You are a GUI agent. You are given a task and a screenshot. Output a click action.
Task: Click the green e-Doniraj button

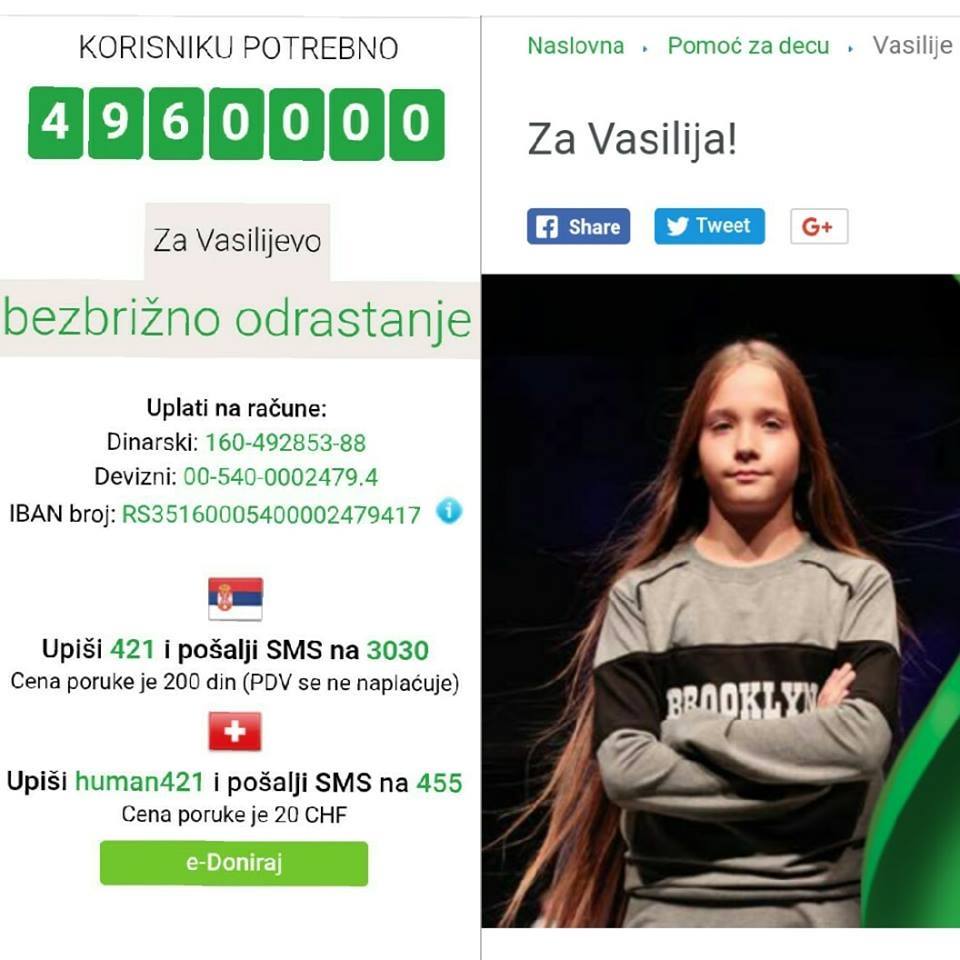pos(234,863)
